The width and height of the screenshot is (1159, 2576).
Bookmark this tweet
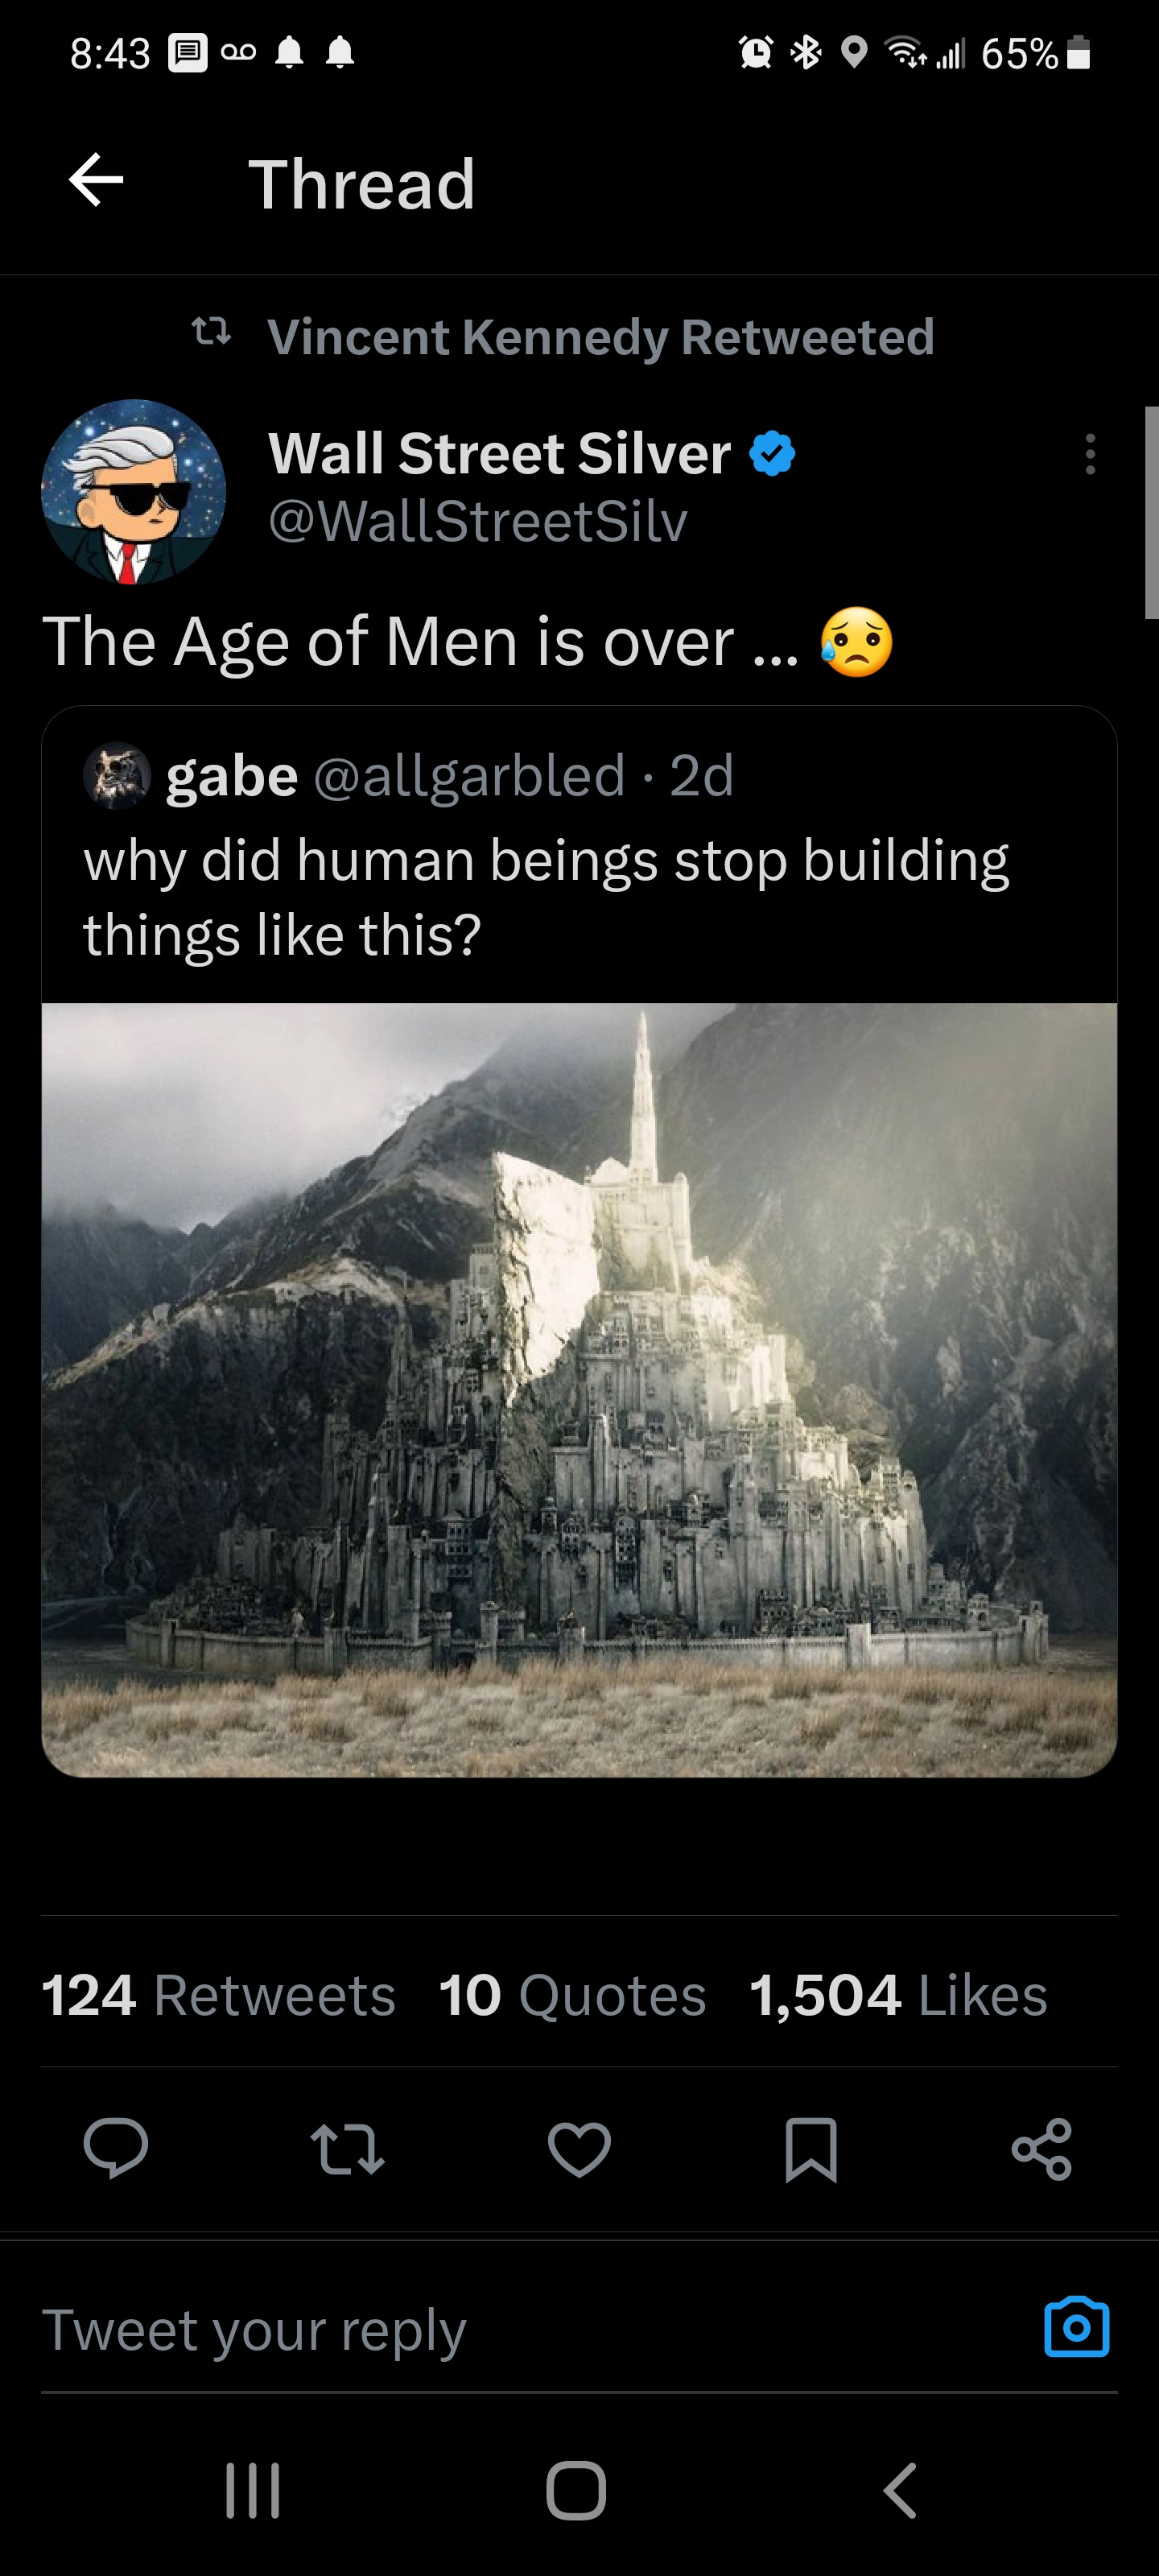811,2148
